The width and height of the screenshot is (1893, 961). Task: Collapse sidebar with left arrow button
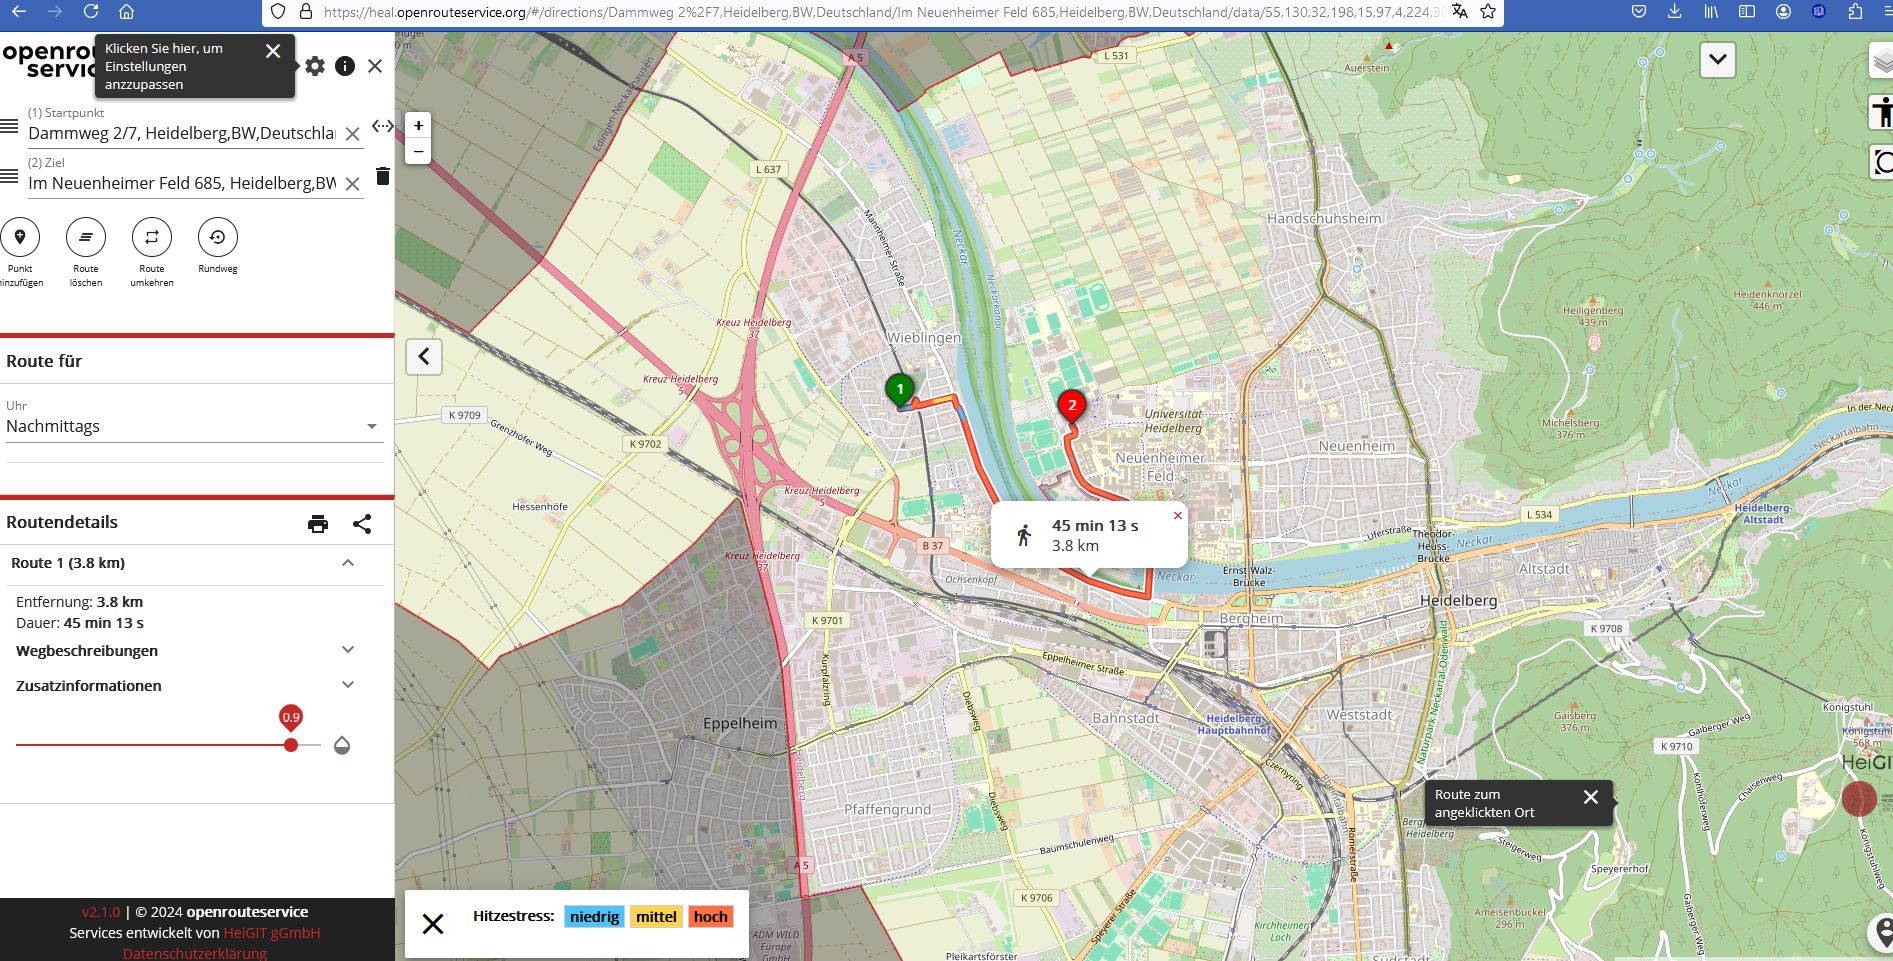424,357
